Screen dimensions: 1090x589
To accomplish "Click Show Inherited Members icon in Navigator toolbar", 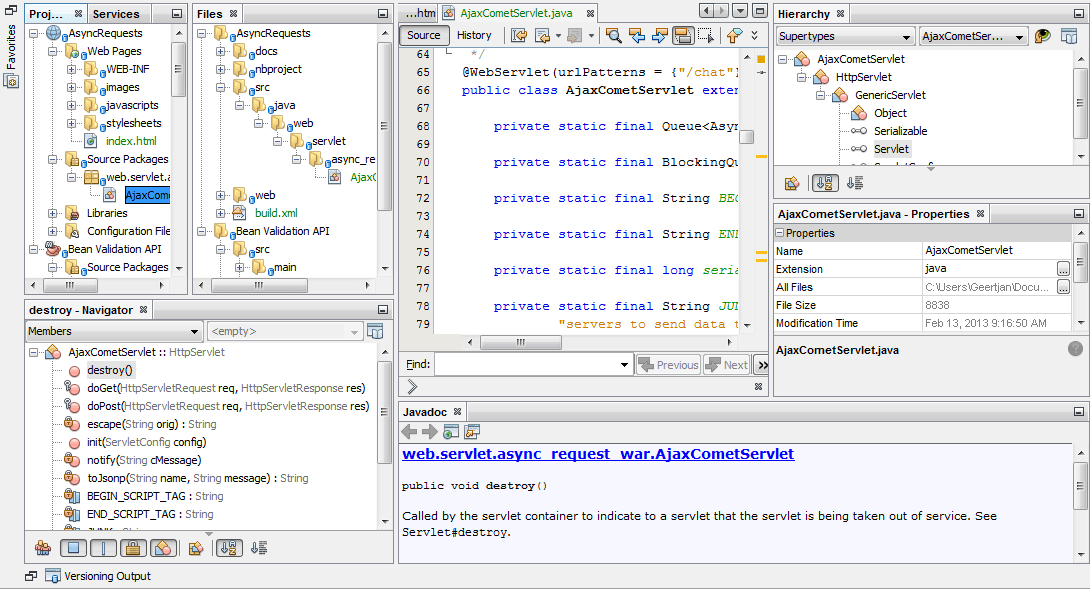I will (x=43, y=548).
